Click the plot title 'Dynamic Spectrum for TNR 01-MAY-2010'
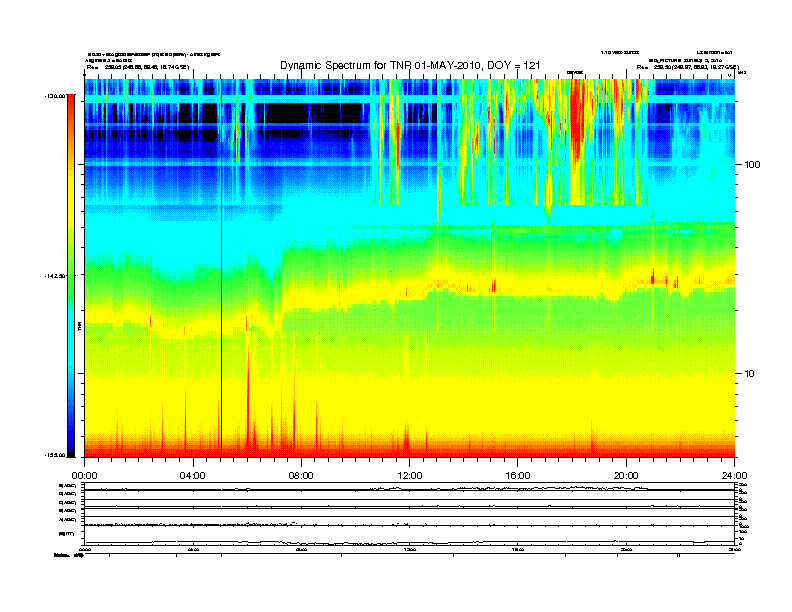Image resolution: width=792 pixels, height=612 pixels. coord(410,65)
